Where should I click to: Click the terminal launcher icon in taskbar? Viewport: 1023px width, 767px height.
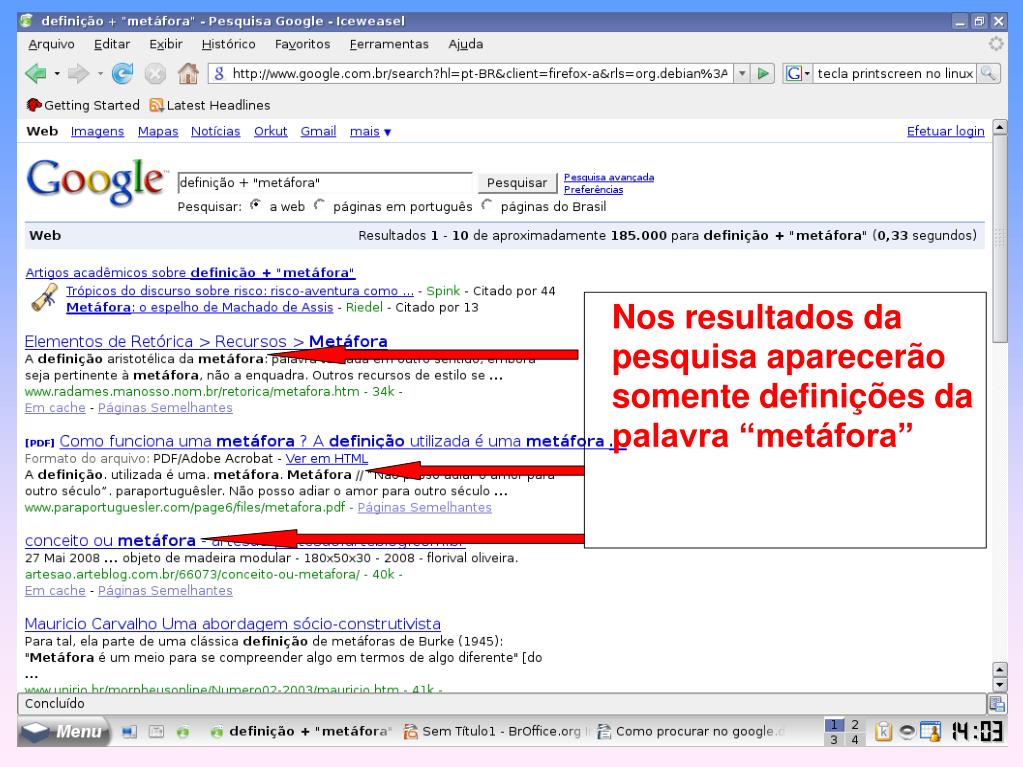click(156, 732)
